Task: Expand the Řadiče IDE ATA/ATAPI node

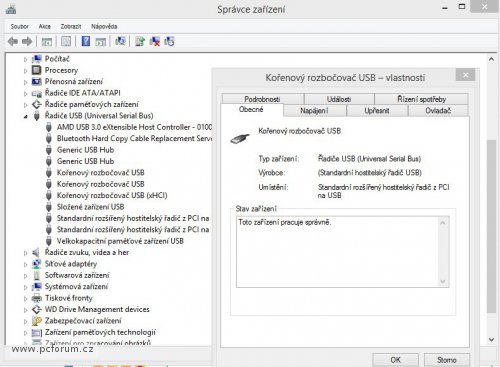Action: pos(25,94)
